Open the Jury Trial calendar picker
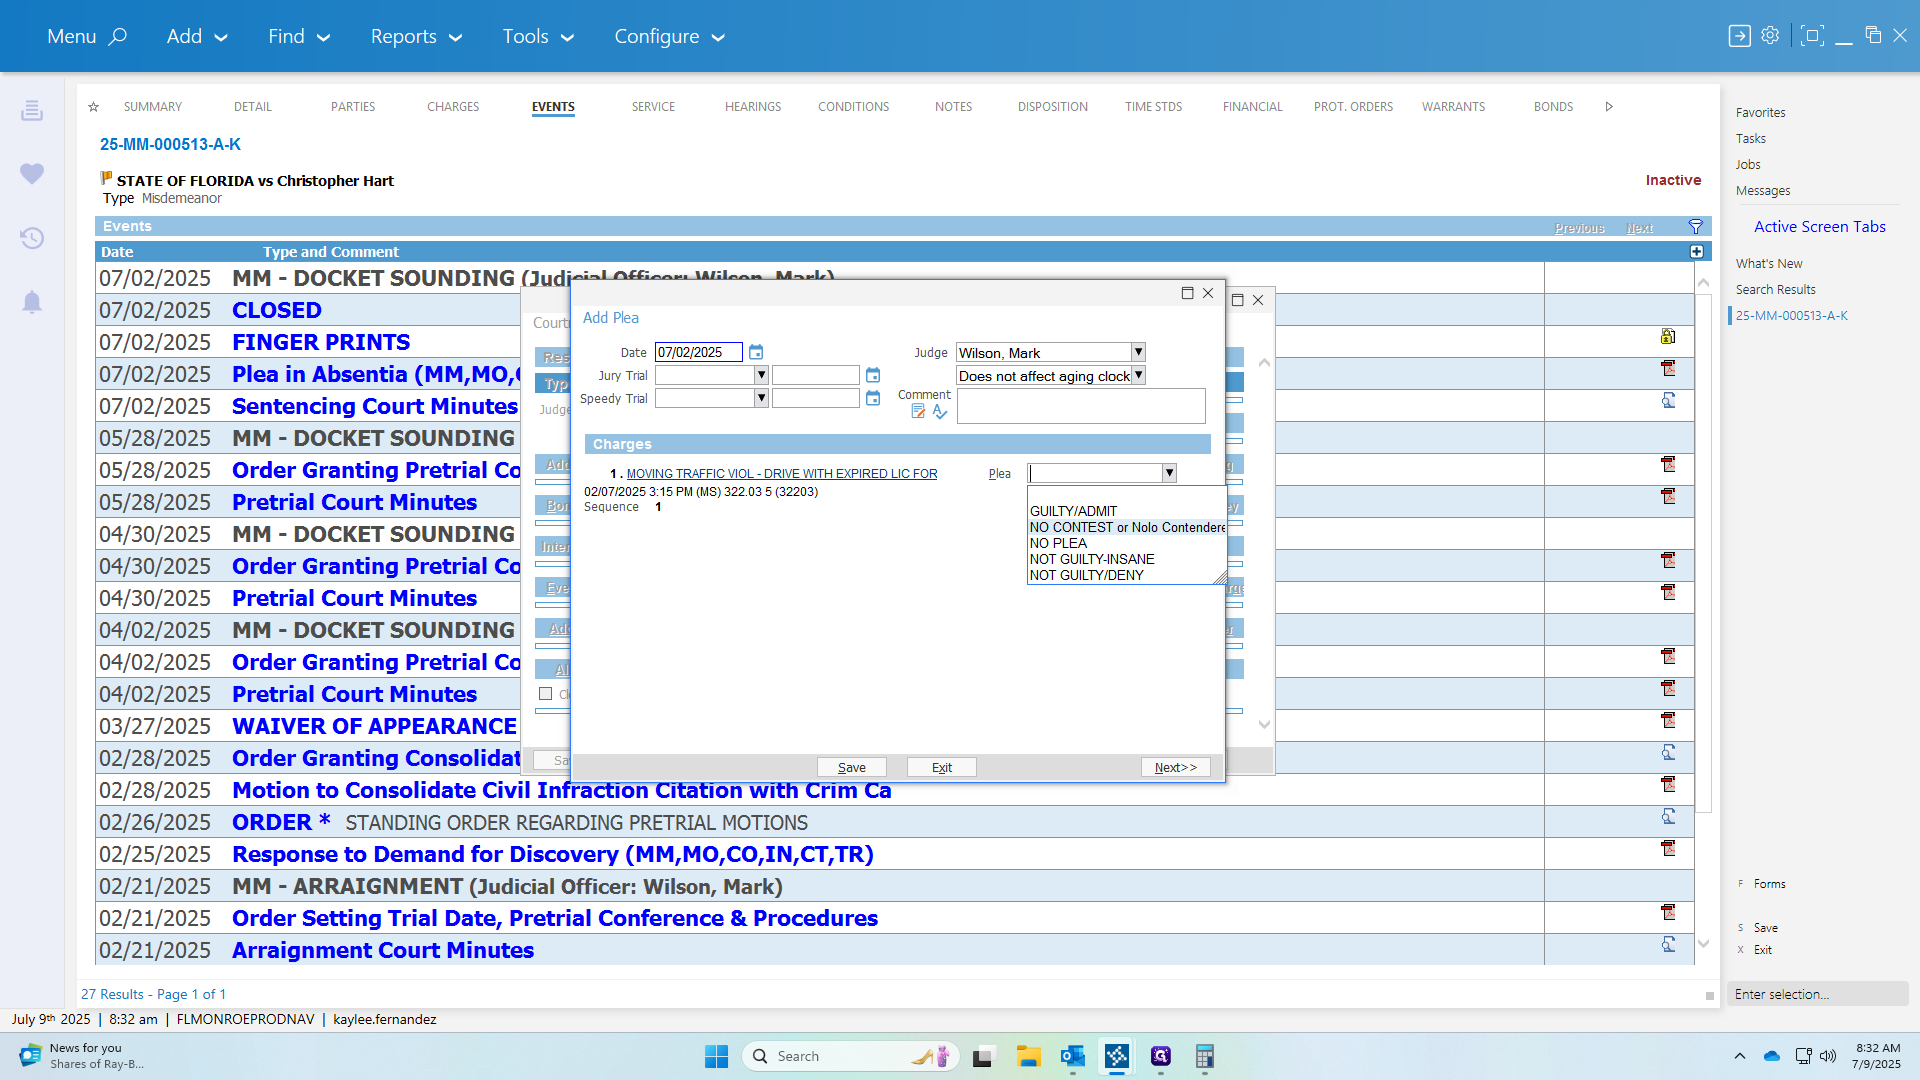Image resolution: width=1920 pixels, height=1080 pixels. tap(873, 375)
